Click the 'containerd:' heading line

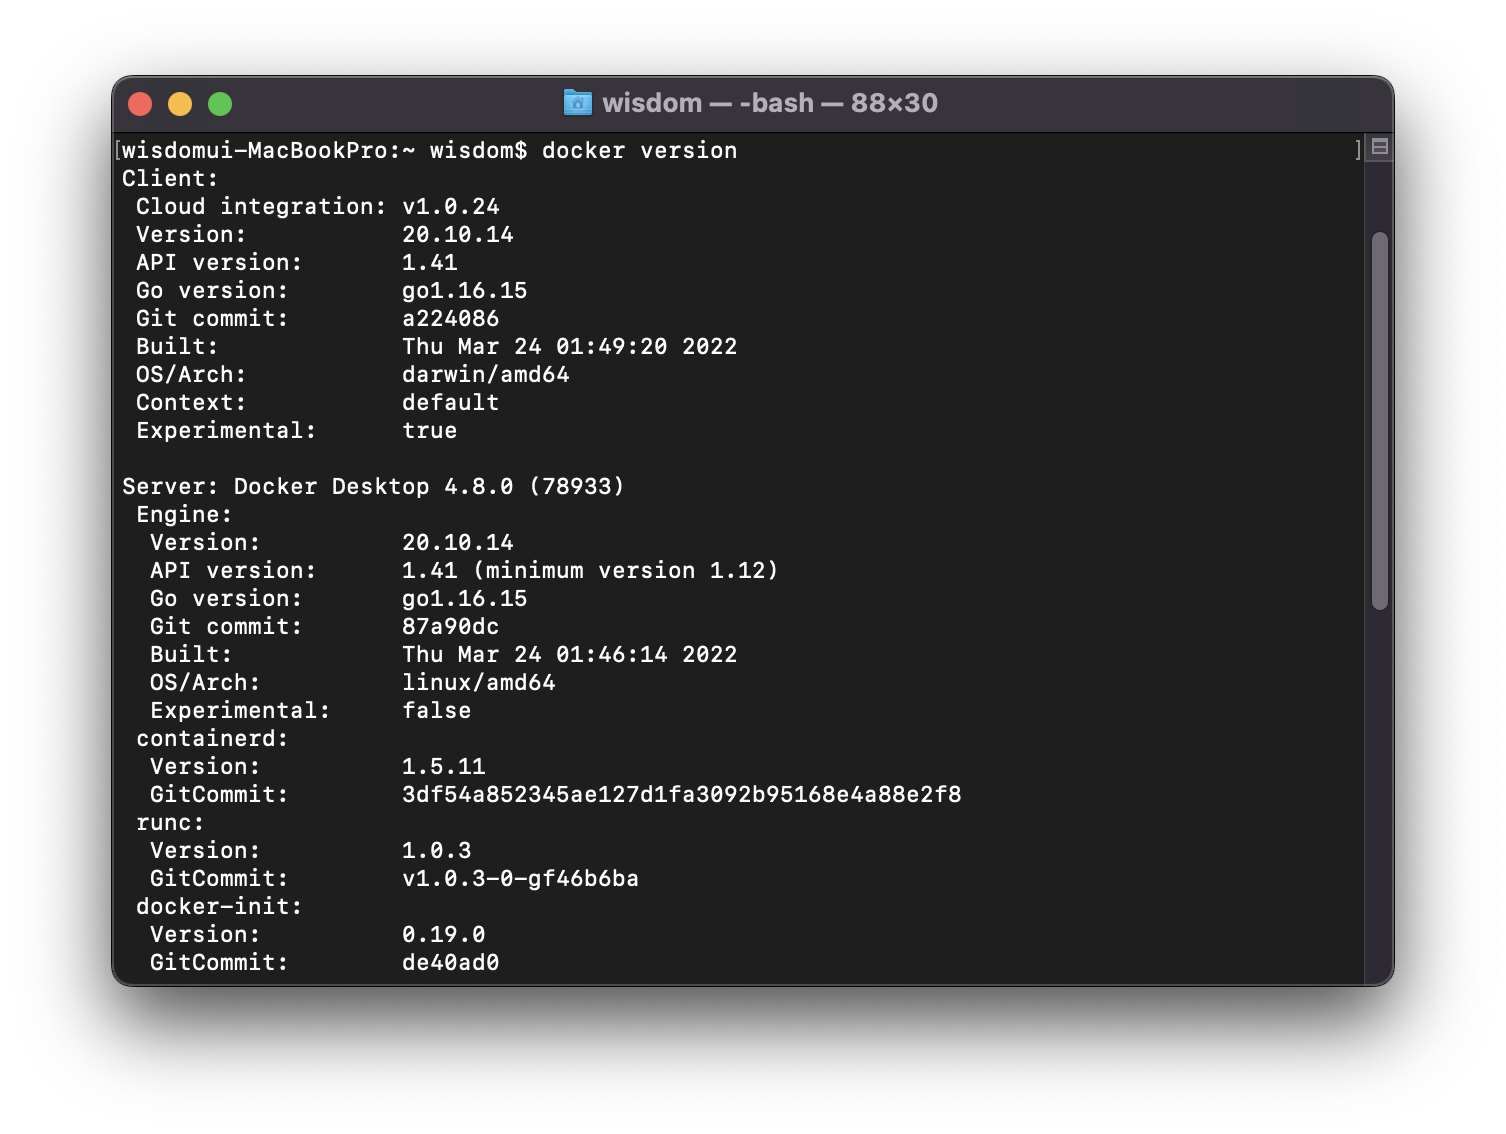coord(212,739)
